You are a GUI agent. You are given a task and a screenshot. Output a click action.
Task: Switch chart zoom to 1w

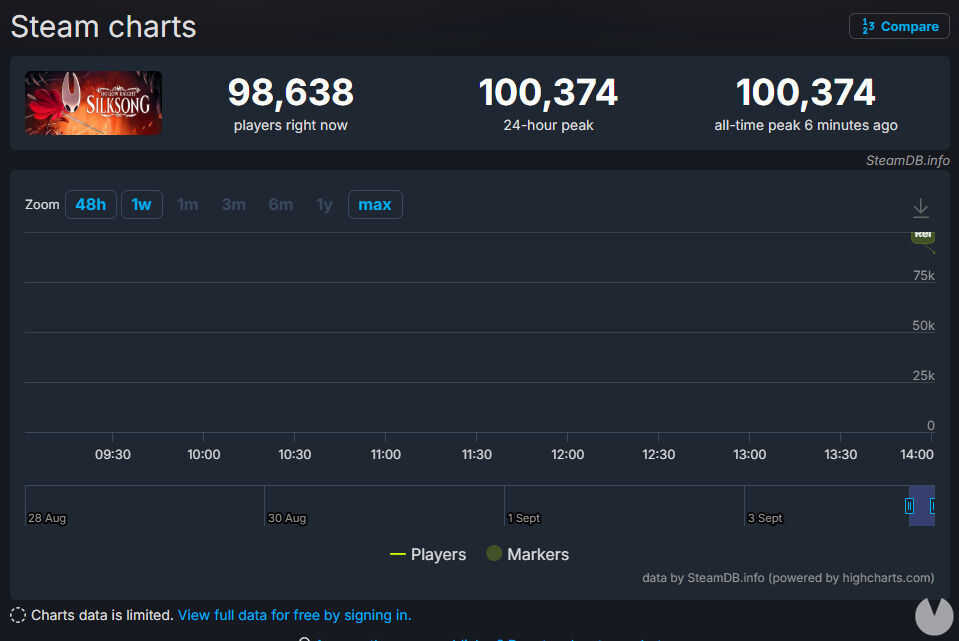pos(141,205)
